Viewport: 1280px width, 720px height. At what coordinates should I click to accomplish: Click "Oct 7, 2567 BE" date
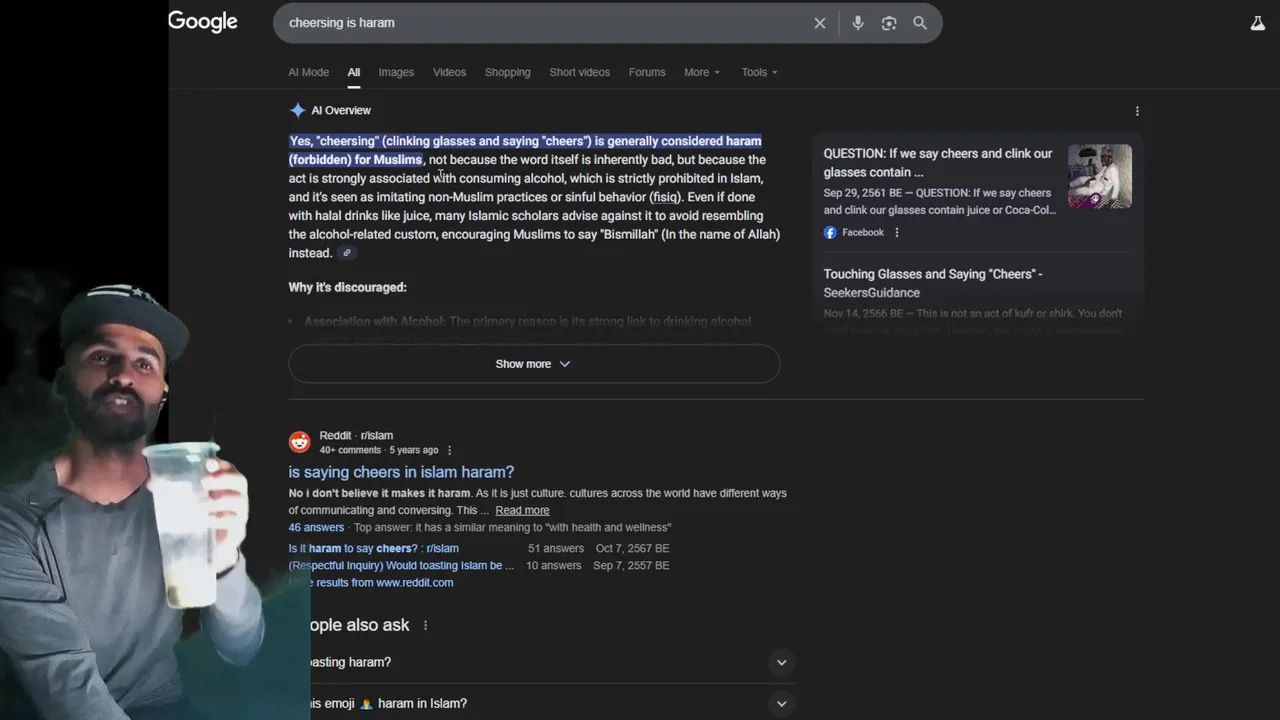tap(632, 548)
